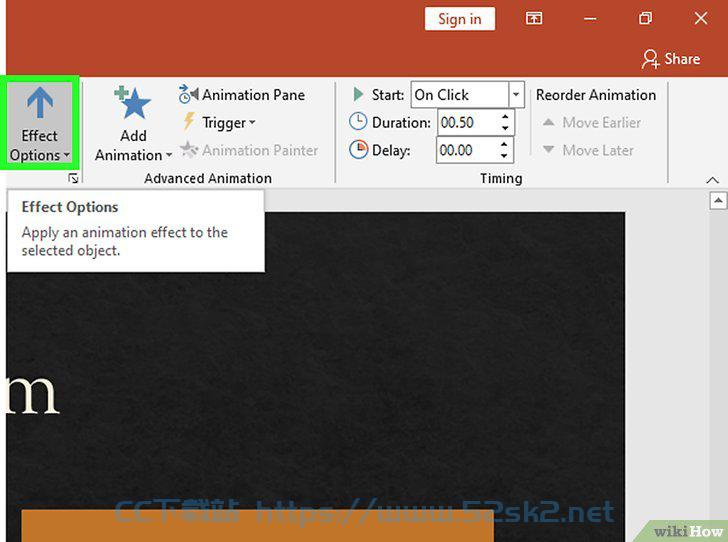
Task: Click the Add Animation dropdown arrow
Action: click(x=169, y=155)
